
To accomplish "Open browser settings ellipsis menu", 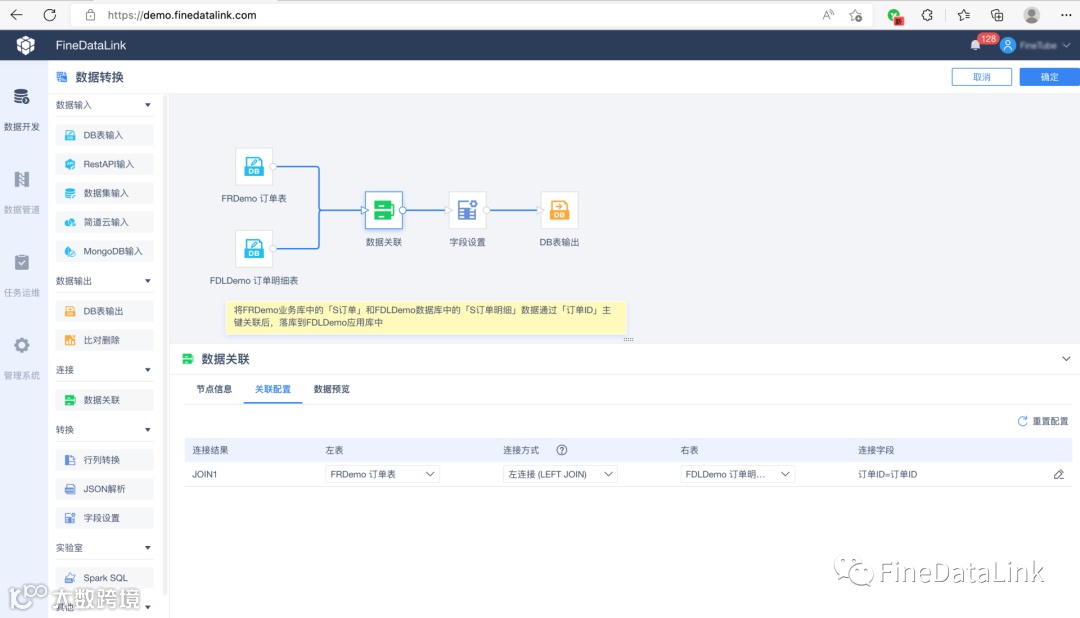I will click(x=1066, y=15).
